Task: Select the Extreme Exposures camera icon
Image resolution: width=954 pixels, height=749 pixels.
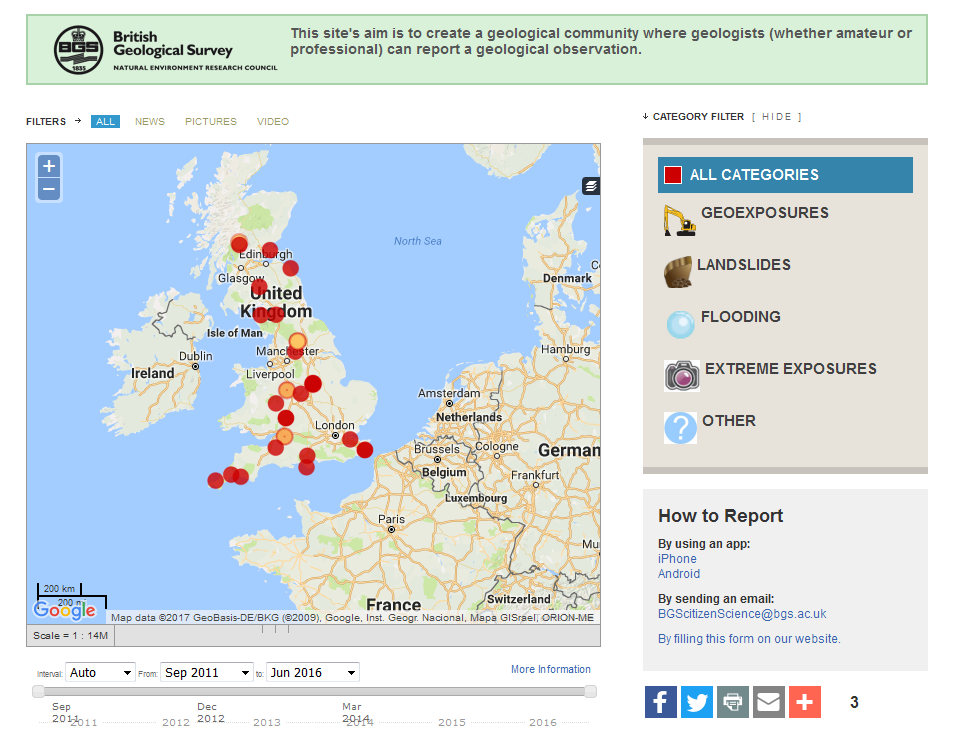Action: (x=680, y=376)
